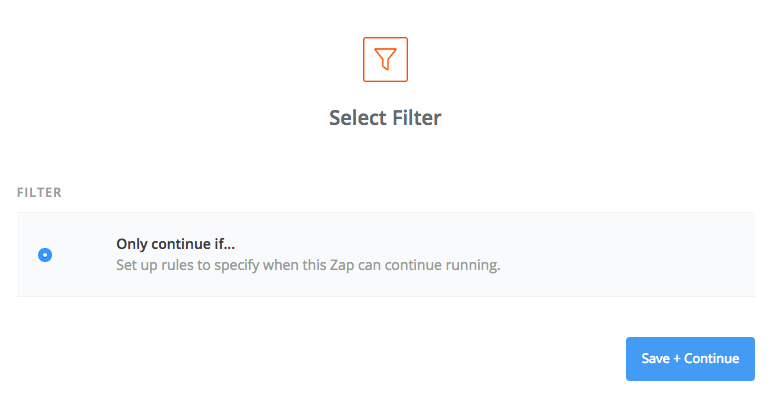Click the word 'Zap' in the description

[x=342, y=265]
